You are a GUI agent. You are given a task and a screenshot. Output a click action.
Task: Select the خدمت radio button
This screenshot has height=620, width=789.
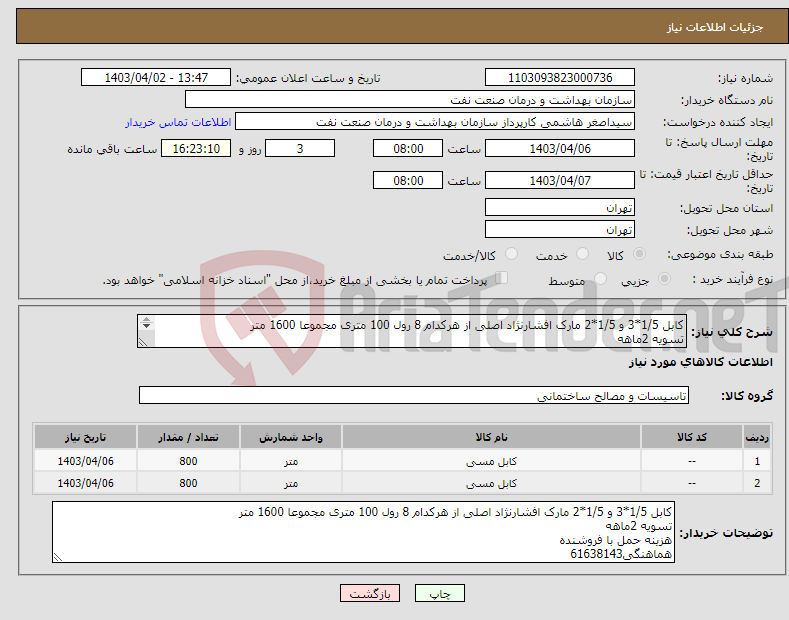[x=582, y=254]
